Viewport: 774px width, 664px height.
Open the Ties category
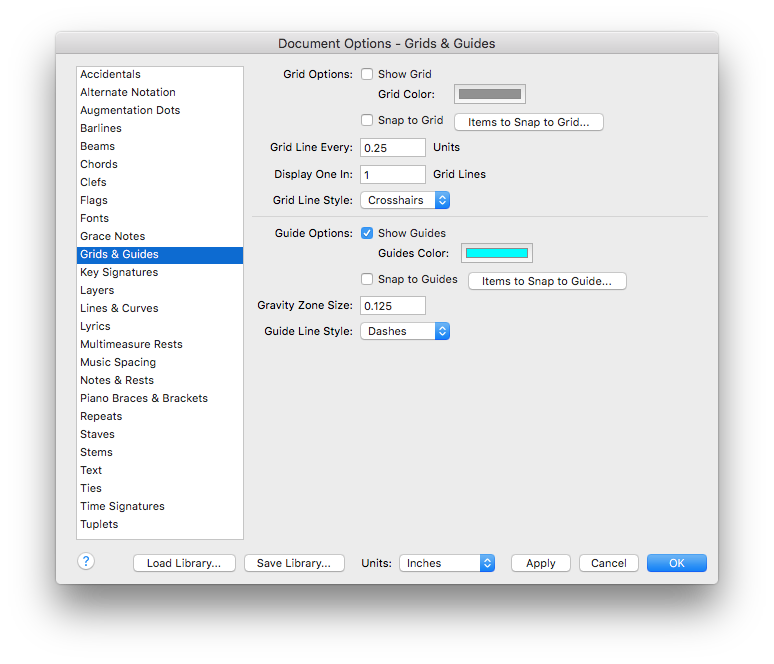tap(159, 489)
